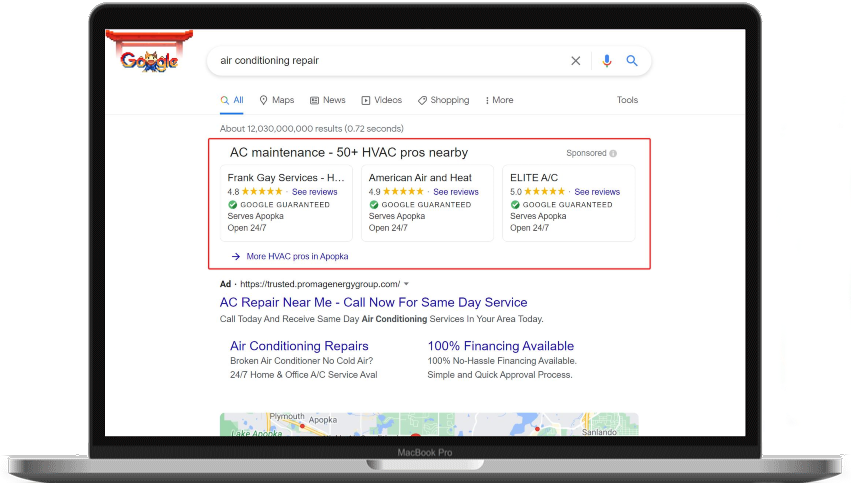Image resolution: width=851 pixels, height=483 pixels.
Task: Switch to the Maps tab
Action: tap(277, 100)
